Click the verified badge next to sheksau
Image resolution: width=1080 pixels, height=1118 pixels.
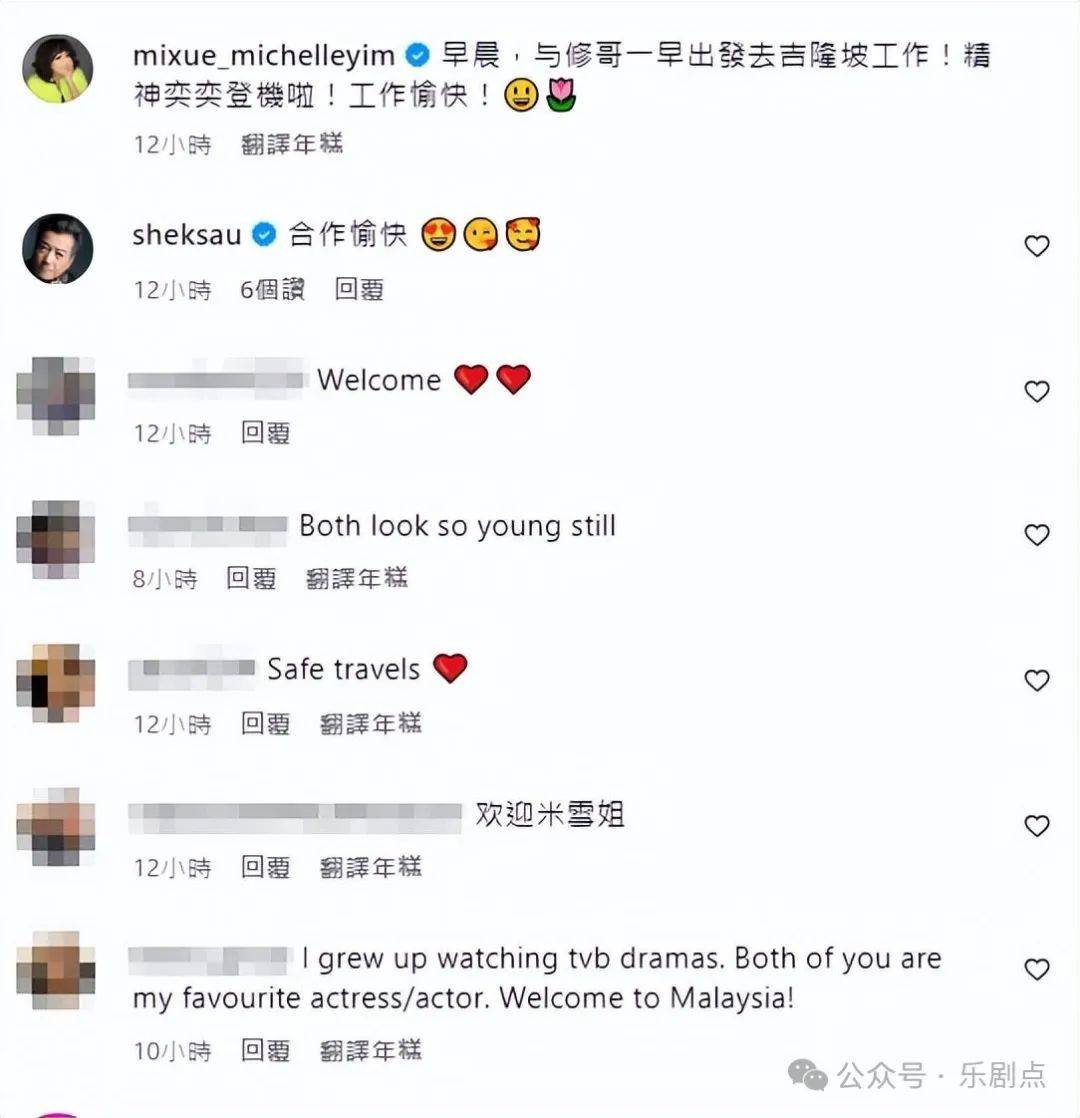(x=264, y=235)
